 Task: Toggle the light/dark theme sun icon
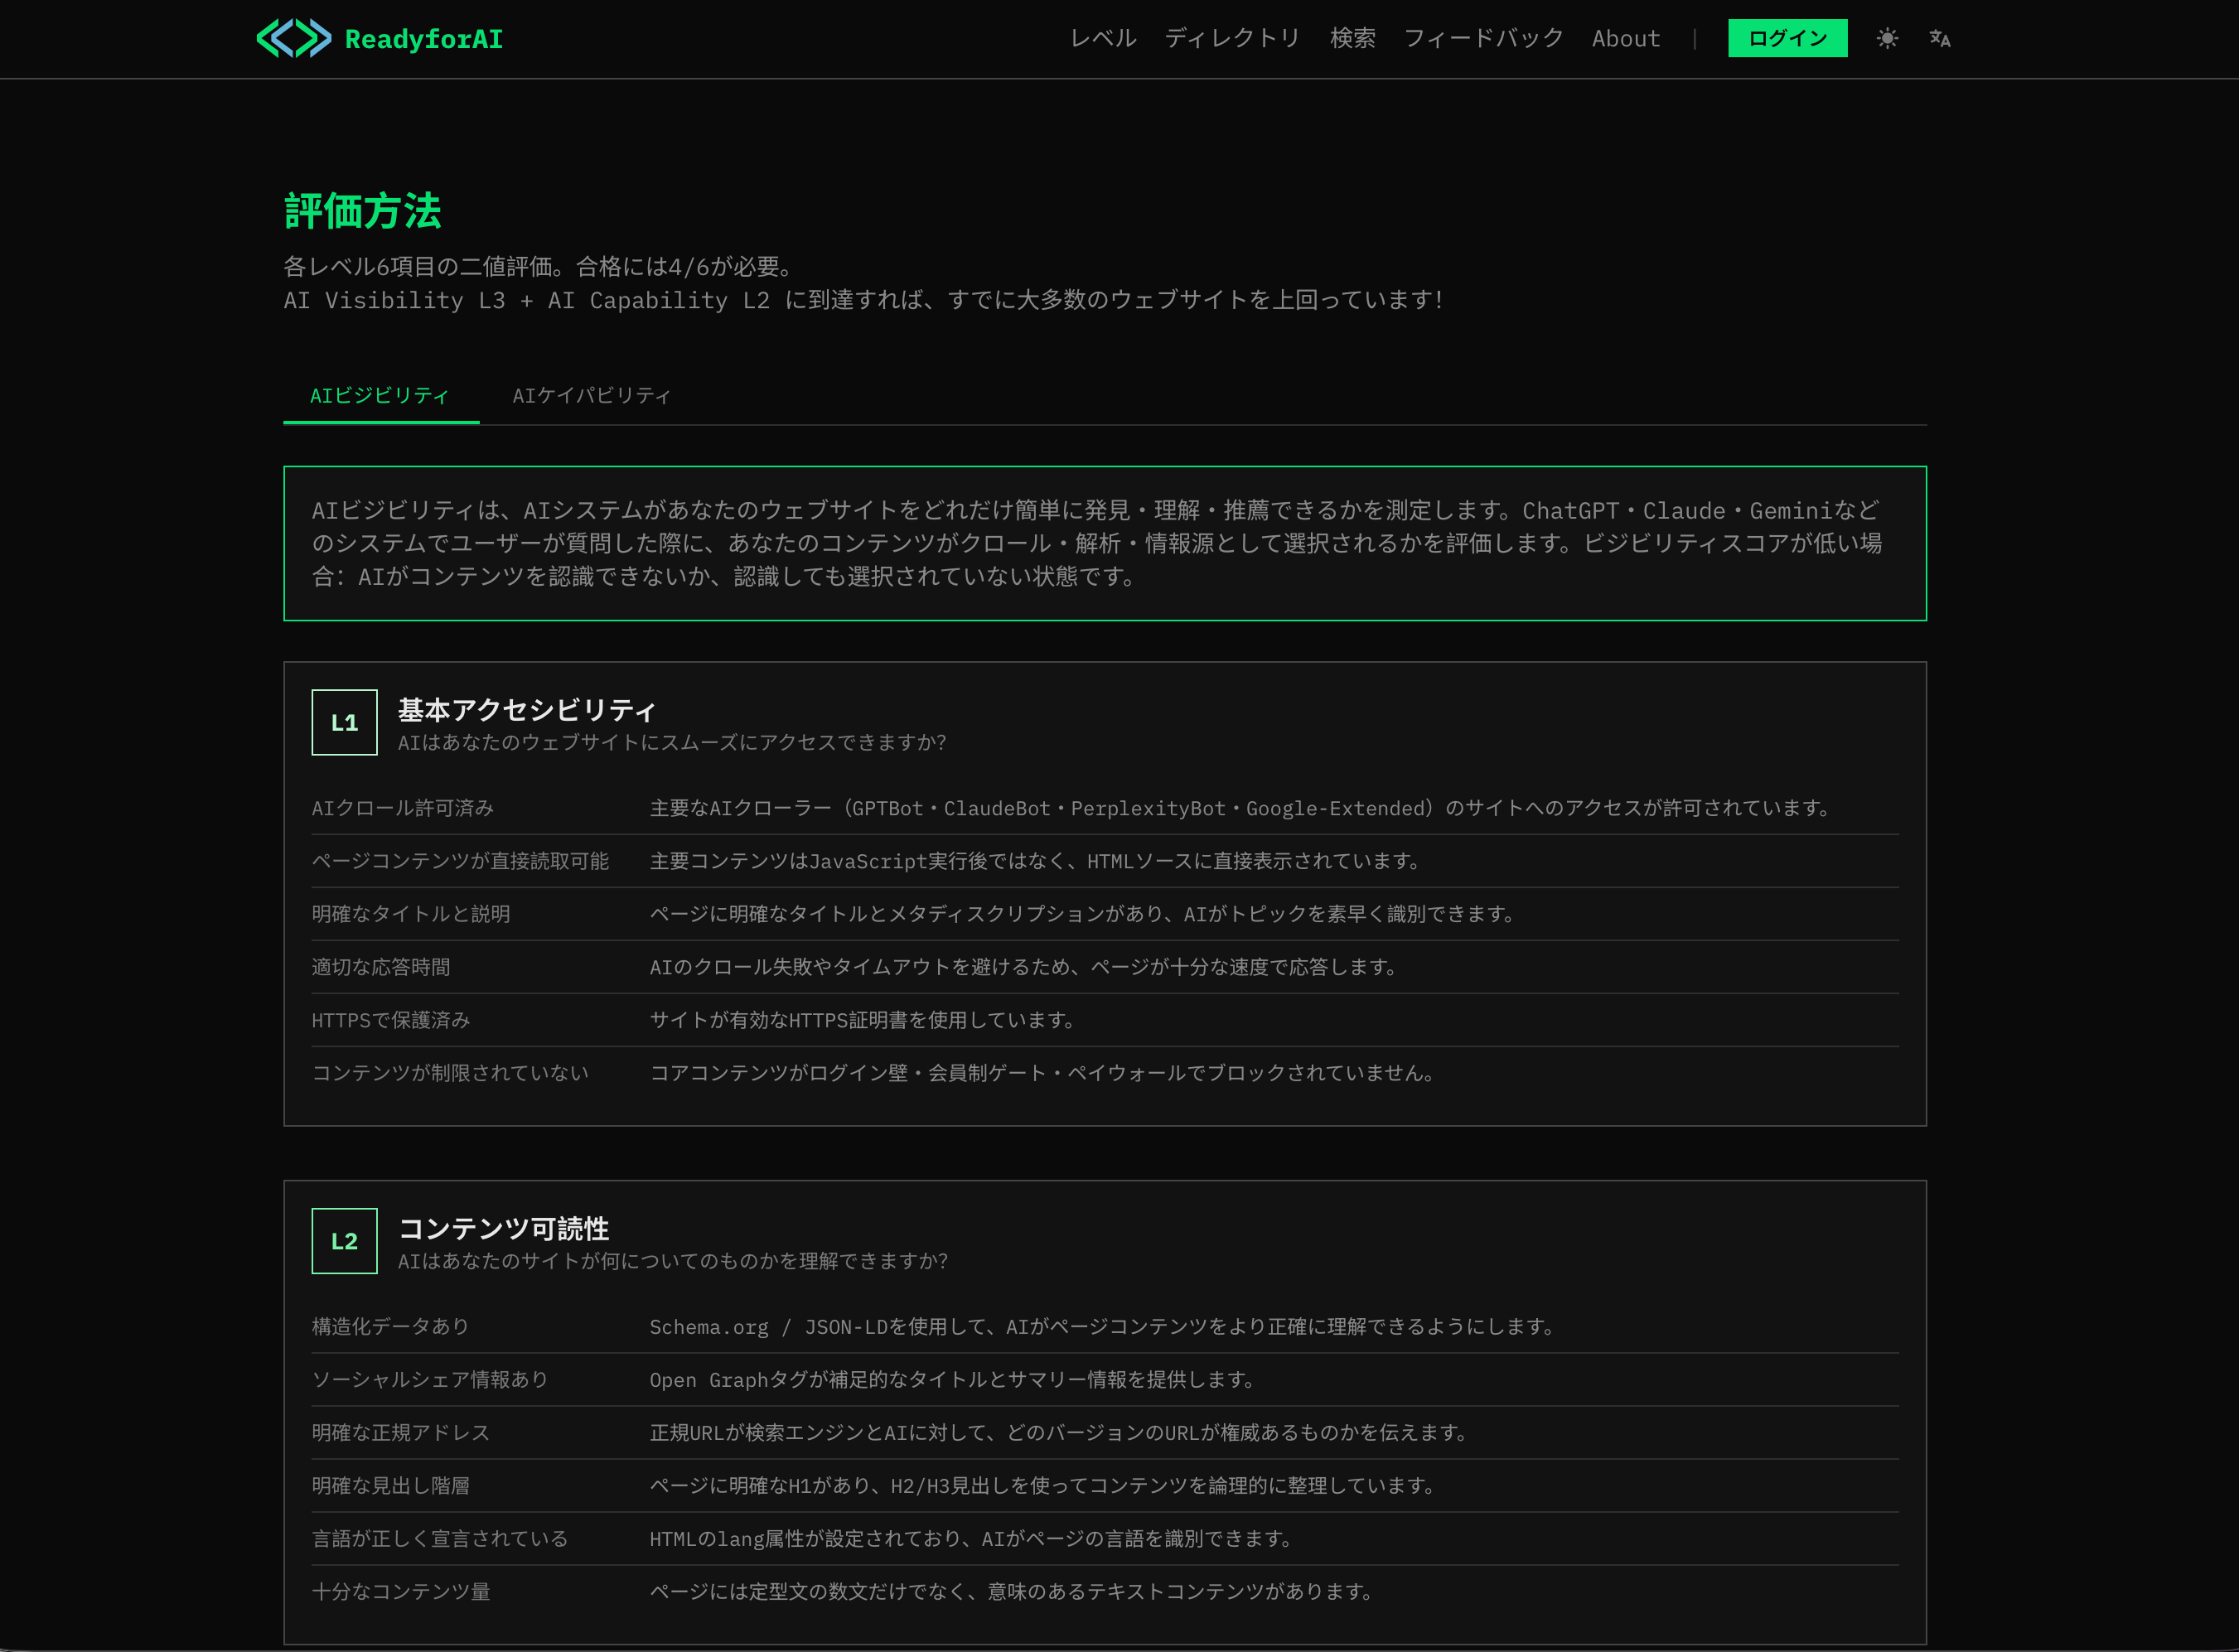[x=1887, y=39]
